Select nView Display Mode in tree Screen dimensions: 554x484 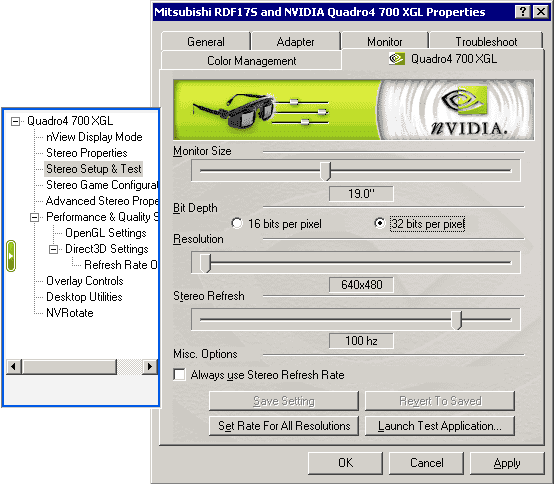(x=94, y=137)
